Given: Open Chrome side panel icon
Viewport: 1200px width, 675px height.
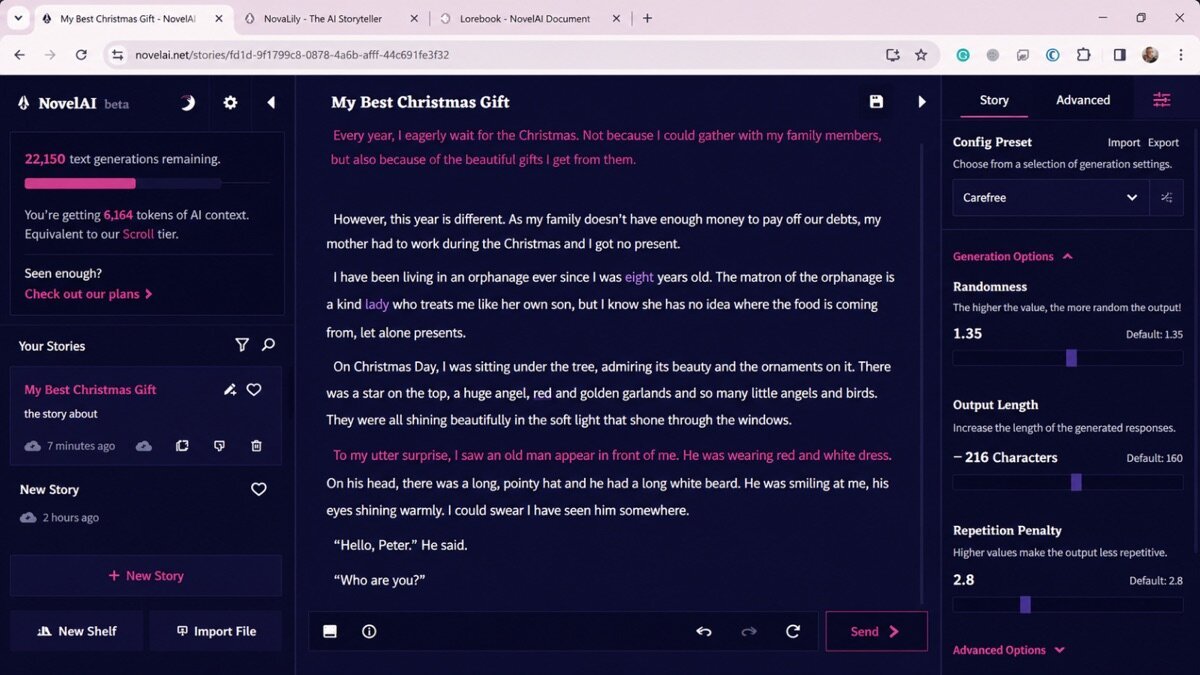Looking at the screenshot, I should pyautogui.click(x=1119, y=55).
